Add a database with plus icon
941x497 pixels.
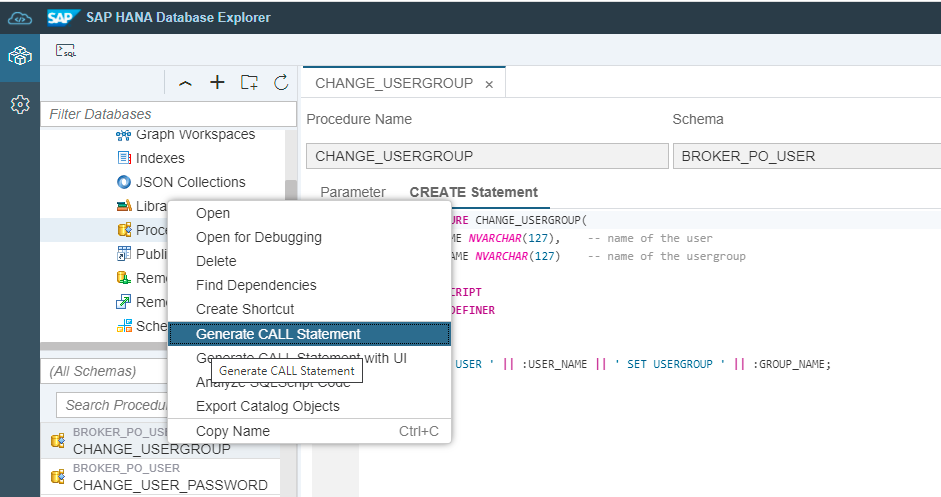217,82
